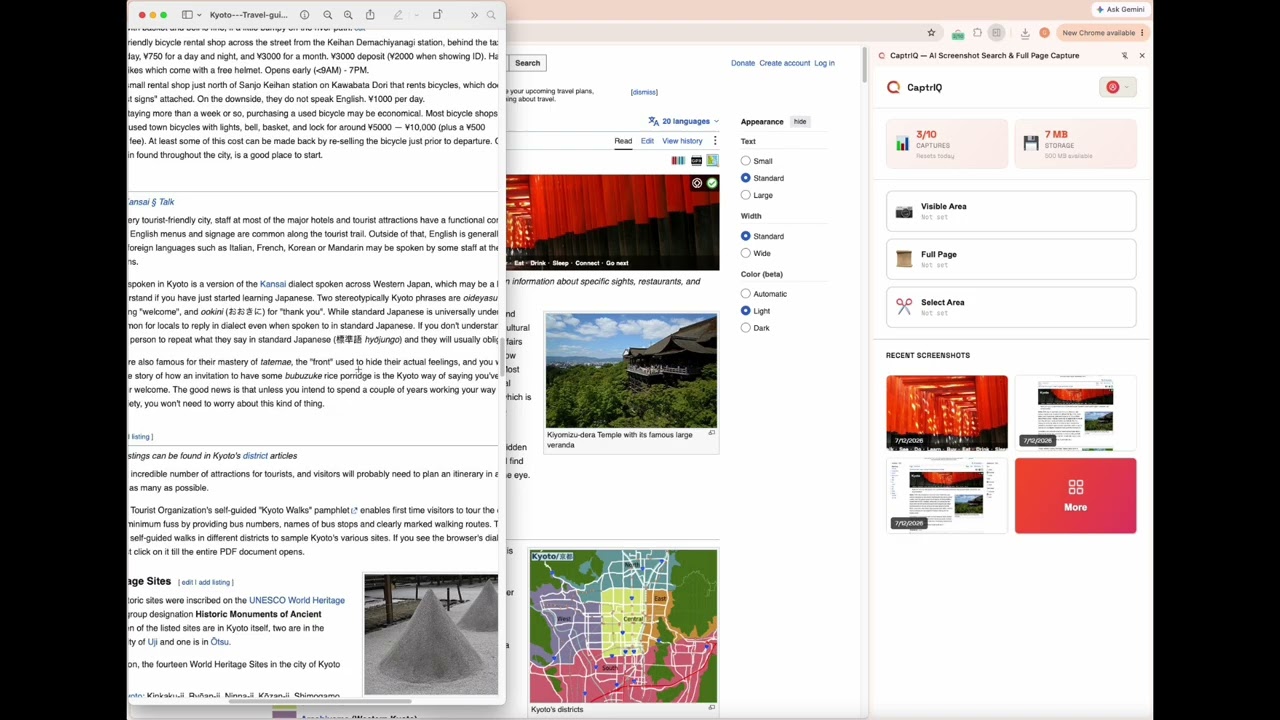Toggle the sidebar view in Preview toolbar

pyautogui.click(x=186, y=15)
